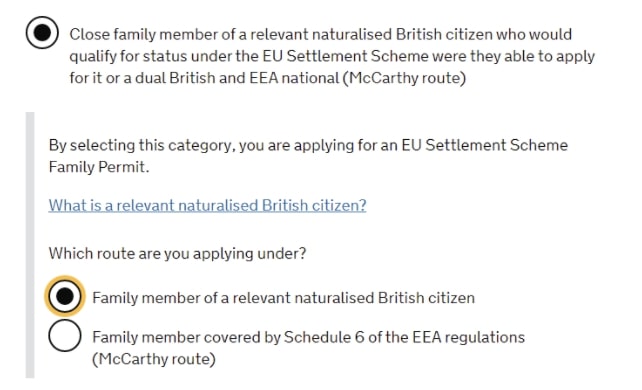Choose Family member of relevant naturalised British citizen radio
The width and height of the screenshot is (642, 390).
coord(65,296)
